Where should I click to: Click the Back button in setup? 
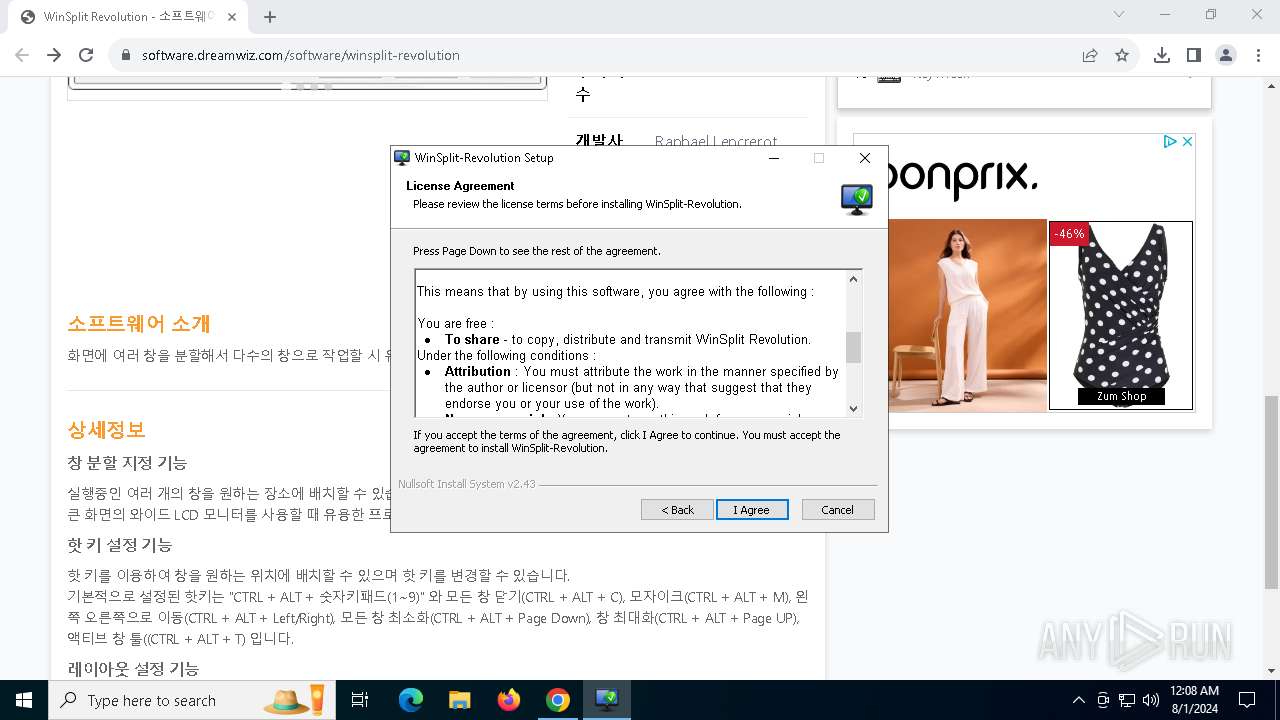tap(677, 510)
